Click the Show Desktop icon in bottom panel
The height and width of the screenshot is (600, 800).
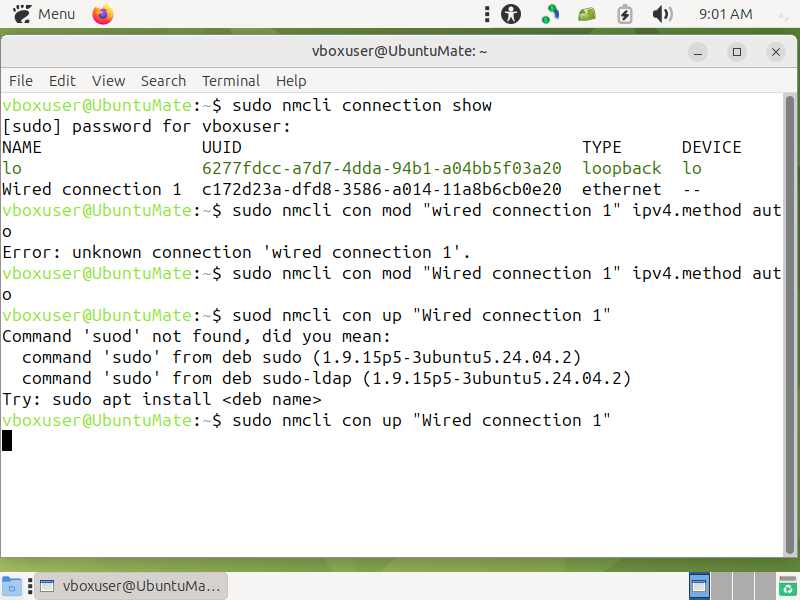pyautogui.click(x=12, y=586)
